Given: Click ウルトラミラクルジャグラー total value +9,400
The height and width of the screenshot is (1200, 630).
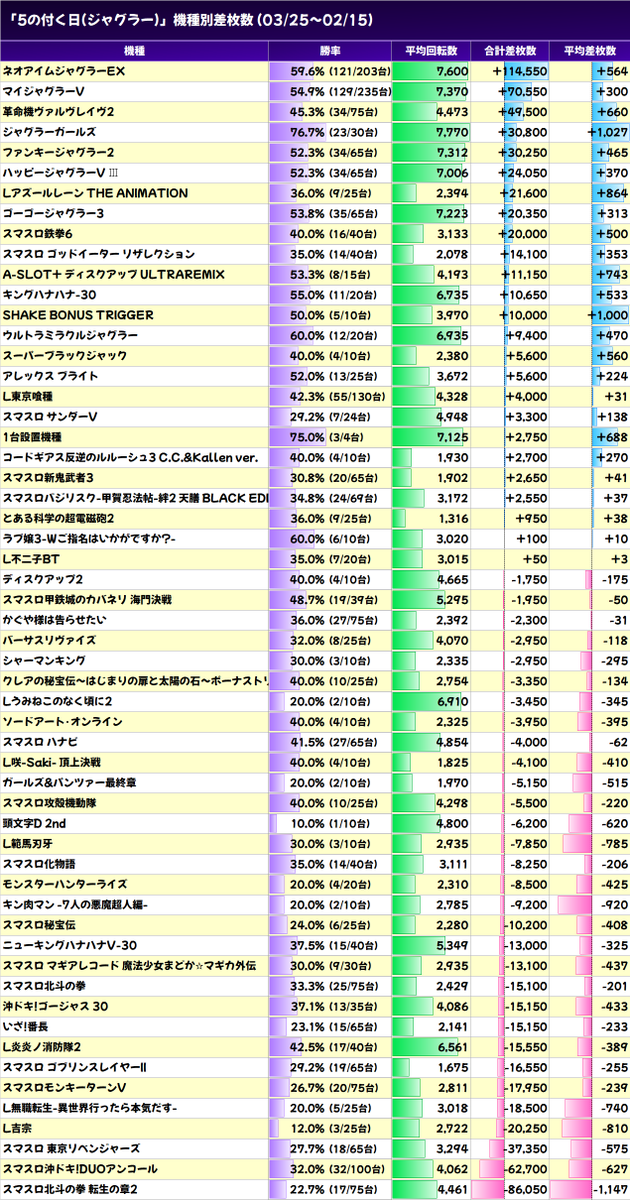Looking at the screenshot, I should click(526, 335).
